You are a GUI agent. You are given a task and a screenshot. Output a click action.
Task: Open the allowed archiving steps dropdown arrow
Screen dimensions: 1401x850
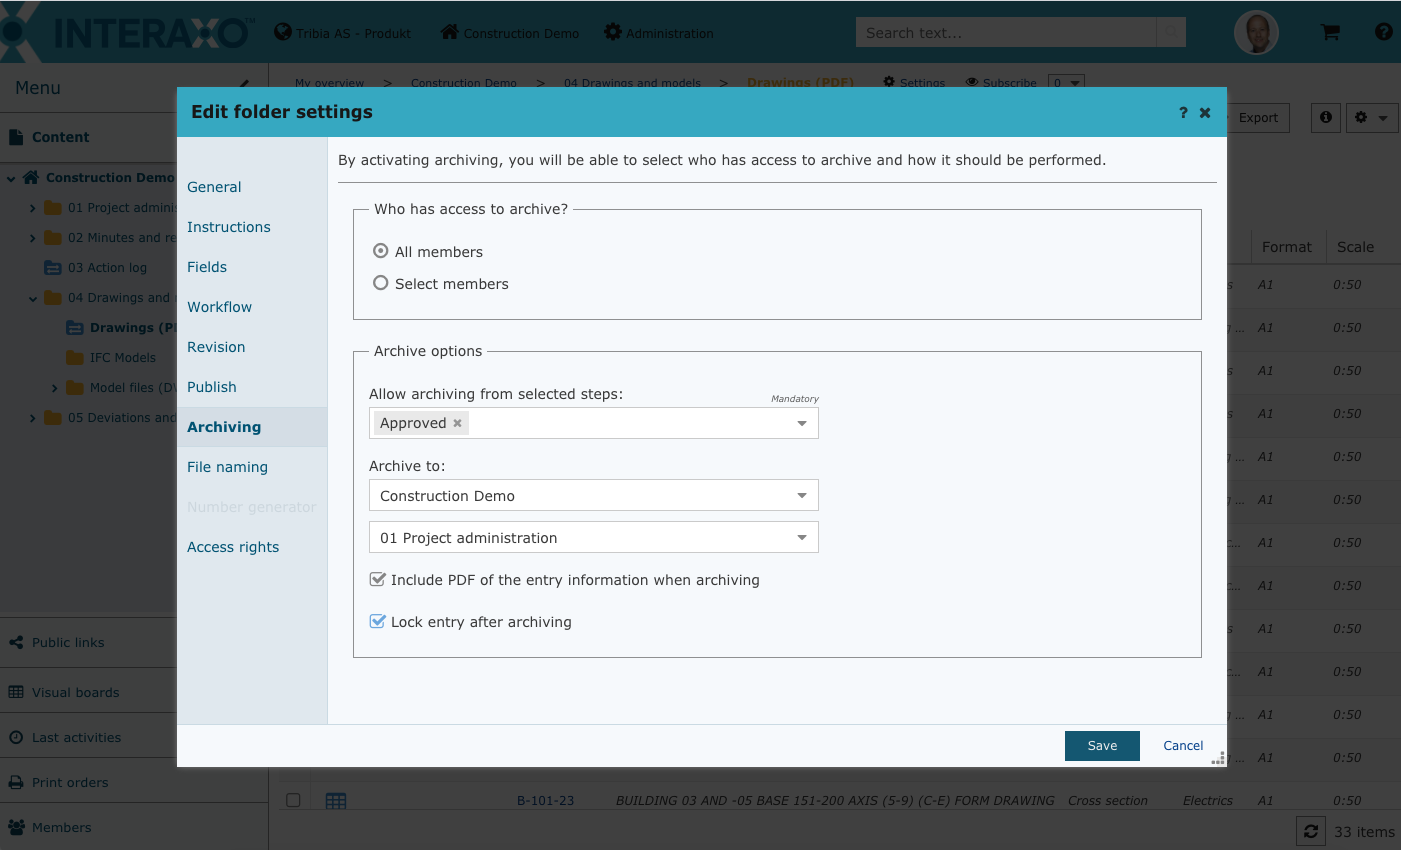coord(801,424)
